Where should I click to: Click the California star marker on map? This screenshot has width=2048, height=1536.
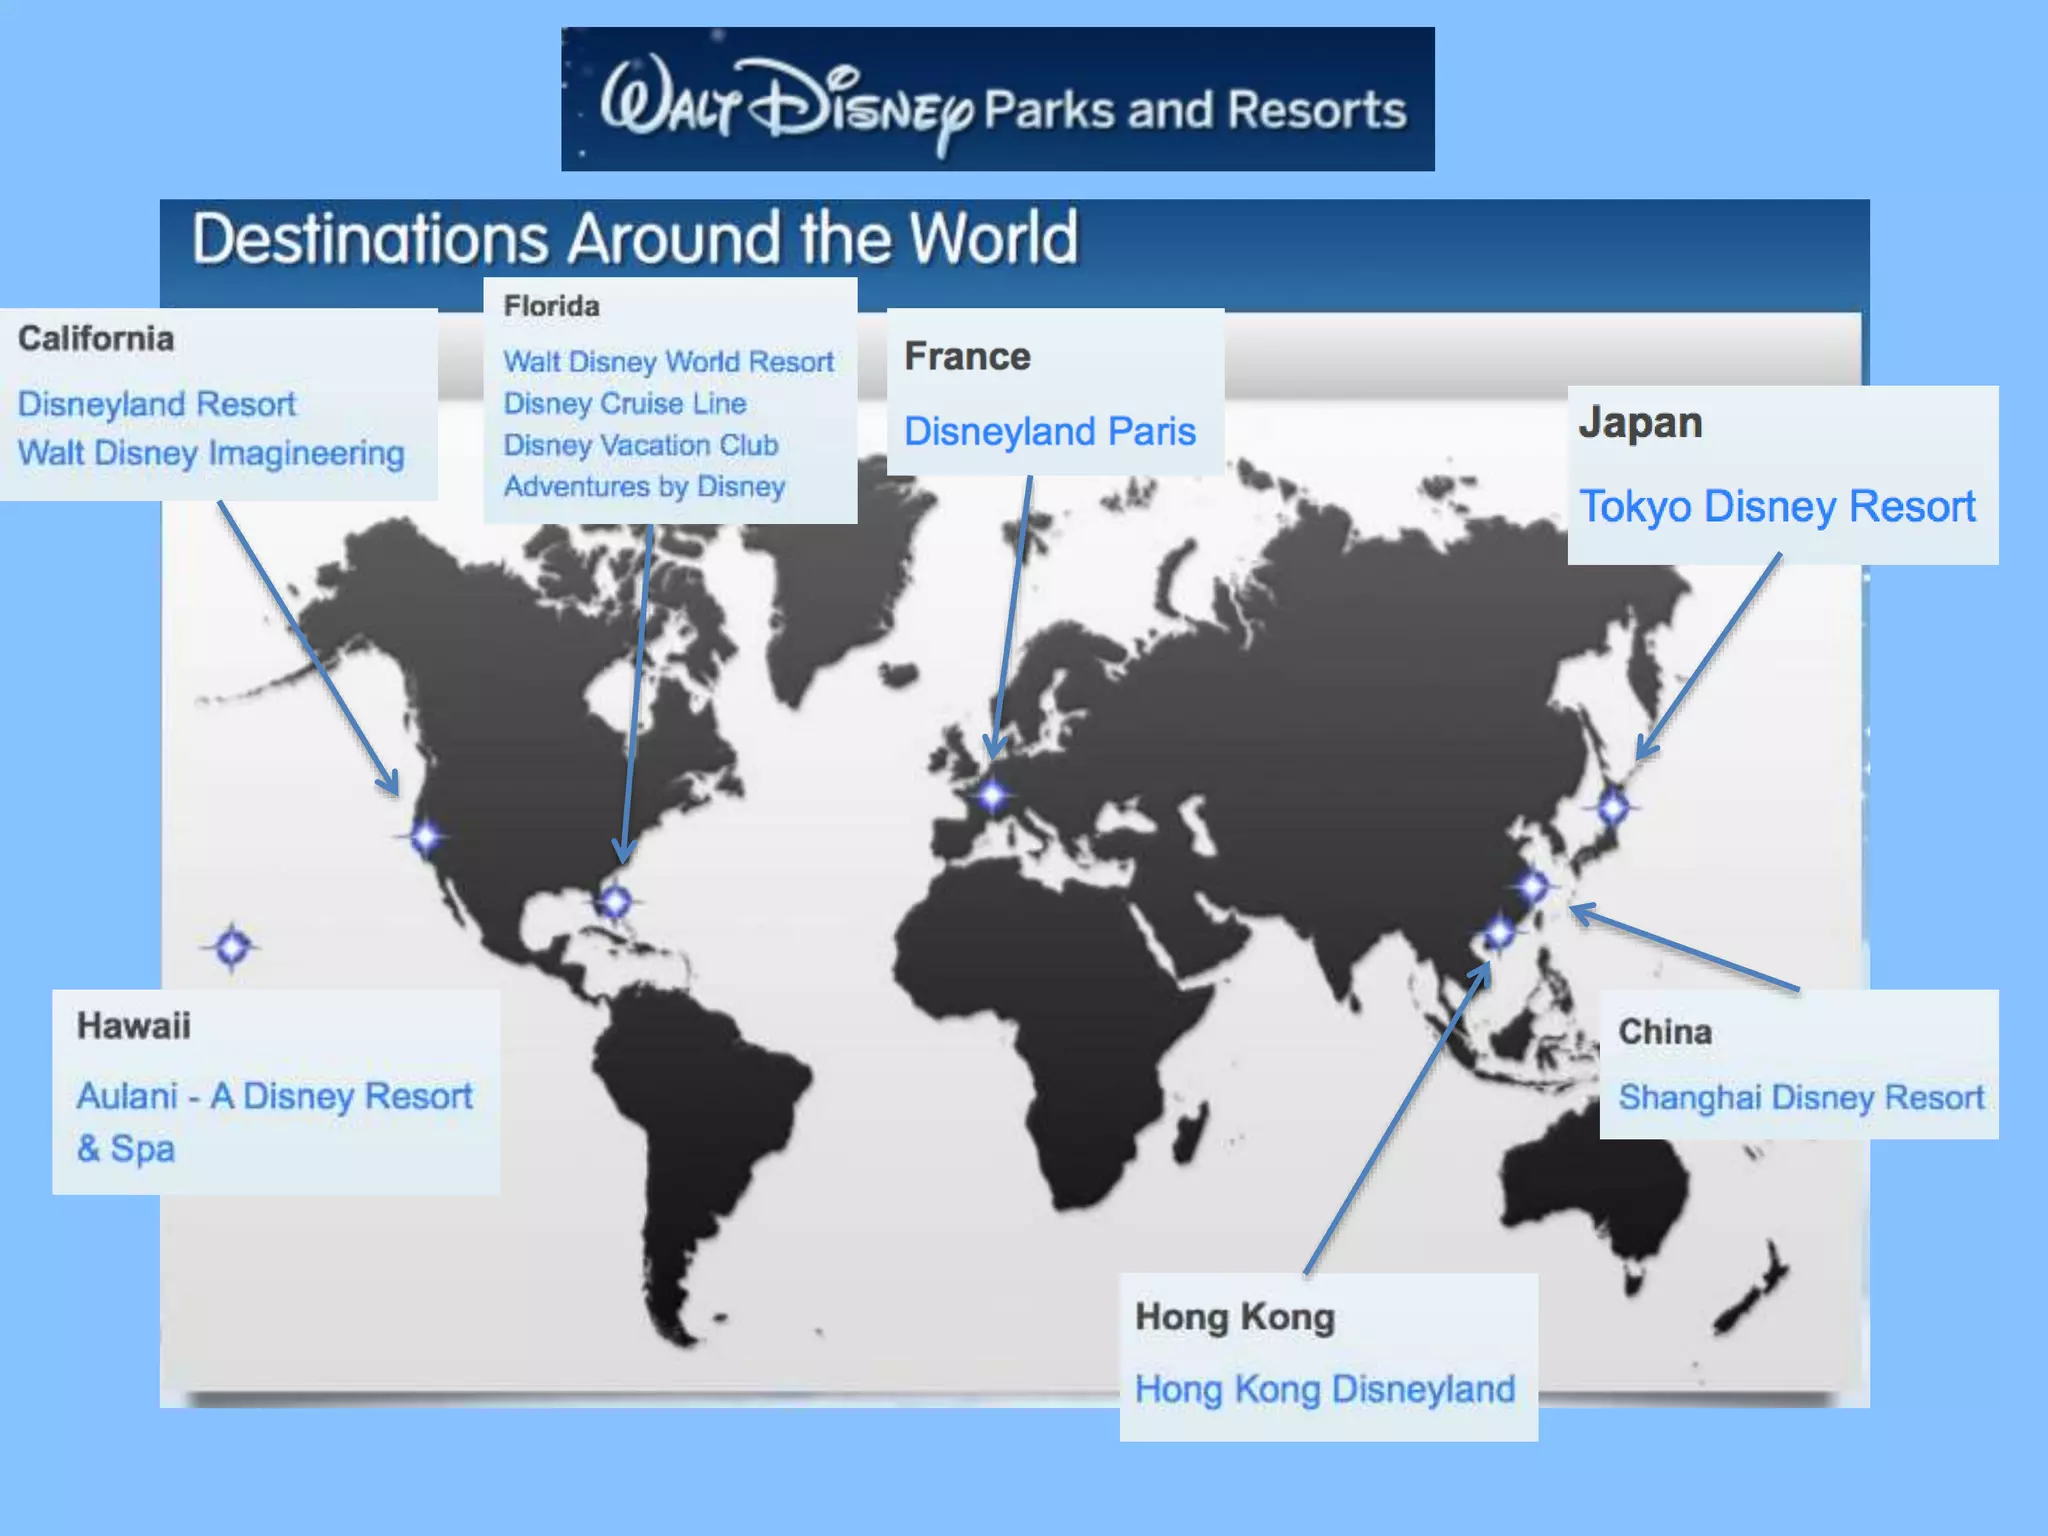[x=426, y=836]
